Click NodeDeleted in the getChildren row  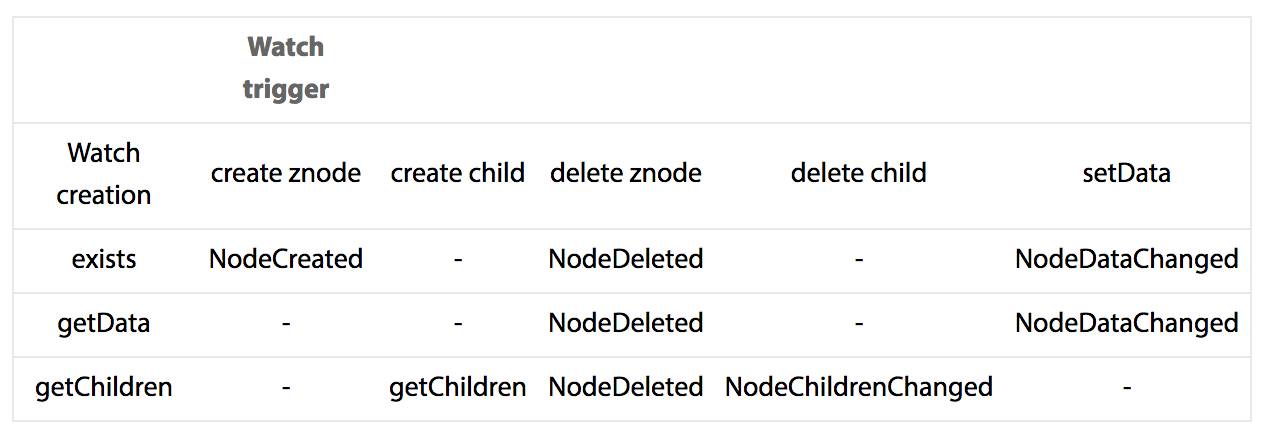625,387
